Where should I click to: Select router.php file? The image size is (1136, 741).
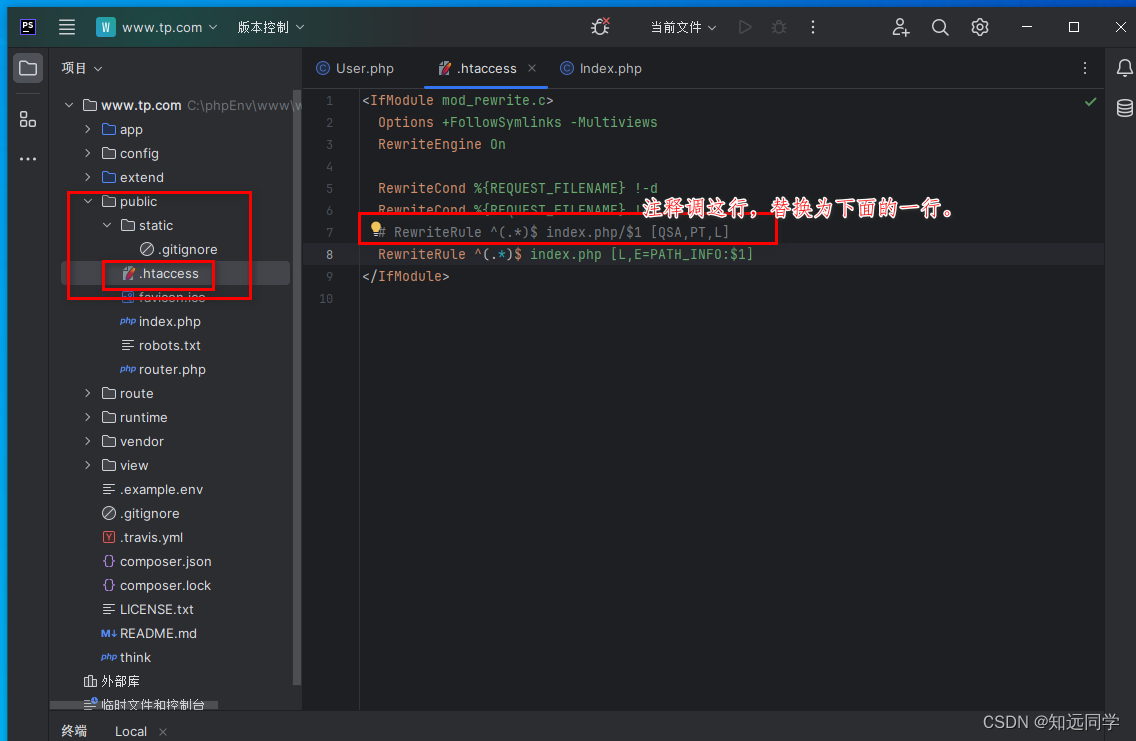[x=163, y=369]
